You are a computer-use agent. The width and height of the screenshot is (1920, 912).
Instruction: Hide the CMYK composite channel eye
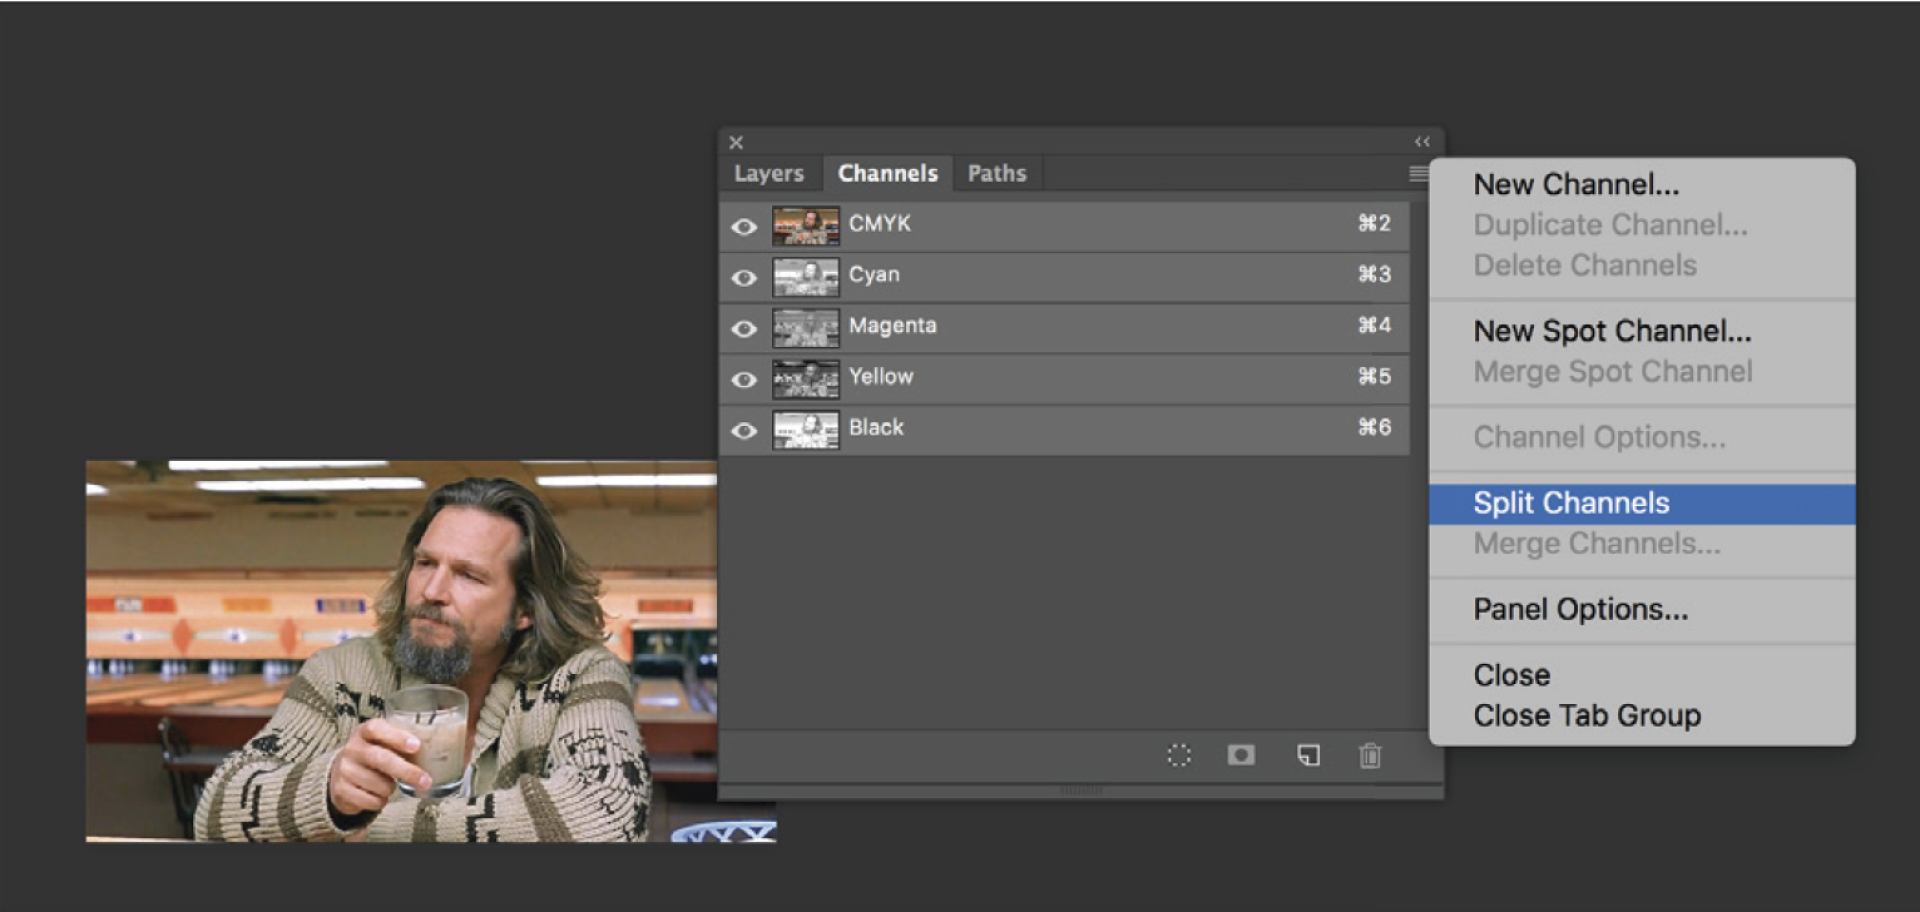[744, 227]
